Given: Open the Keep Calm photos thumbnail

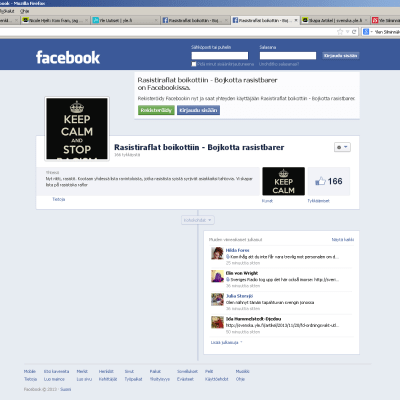Looking at the screenshot, I should pos(283,181).
